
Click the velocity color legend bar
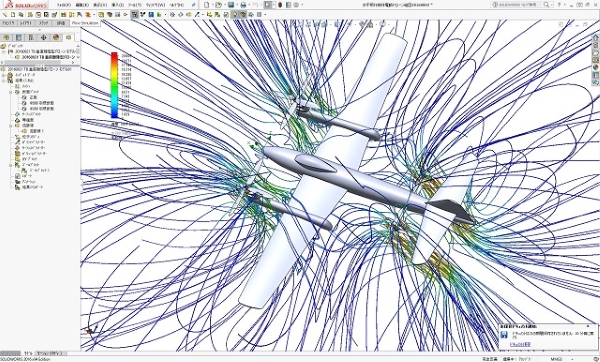(114, 85)
